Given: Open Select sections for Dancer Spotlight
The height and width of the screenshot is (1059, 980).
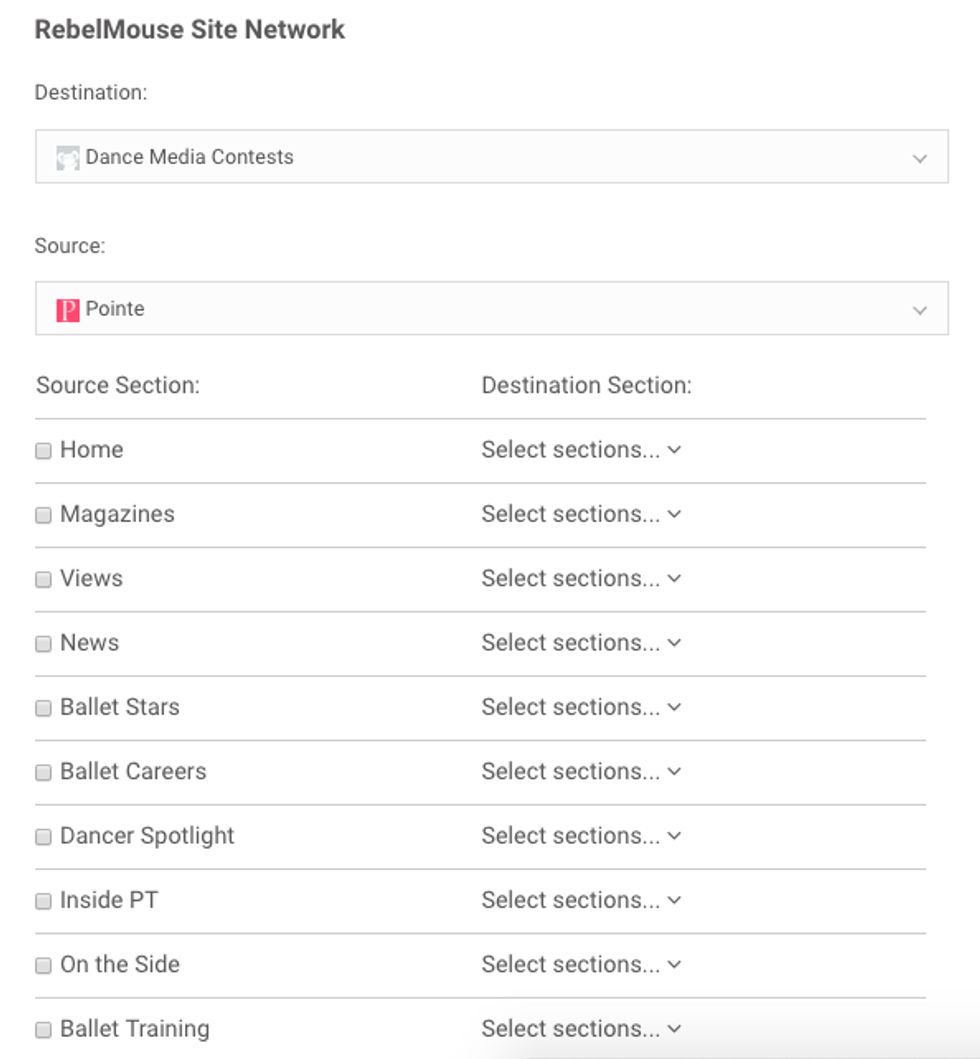Looking at the screenshot, I should click(x=580, y=836).
